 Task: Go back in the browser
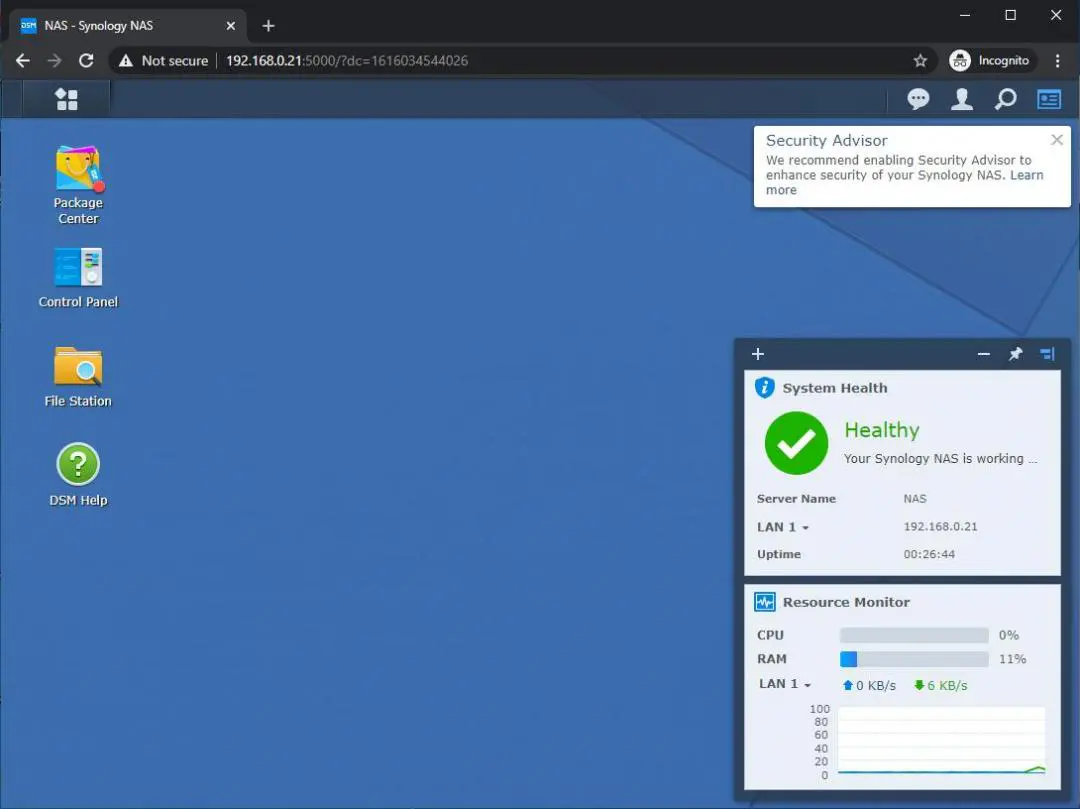[23, 61]
